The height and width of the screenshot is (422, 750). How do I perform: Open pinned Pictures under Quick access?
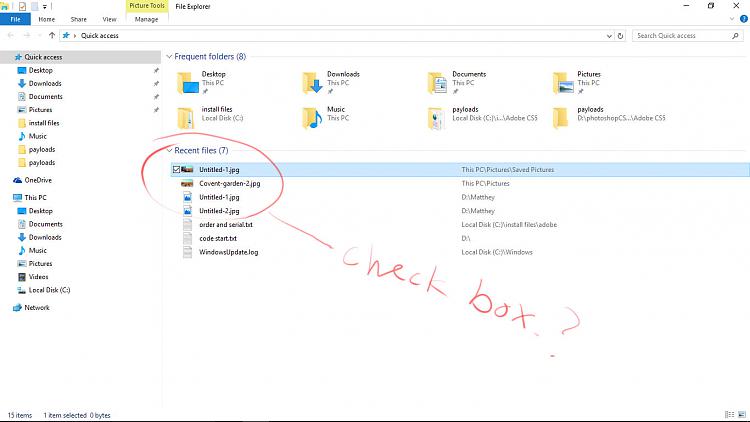pos(40,110)
